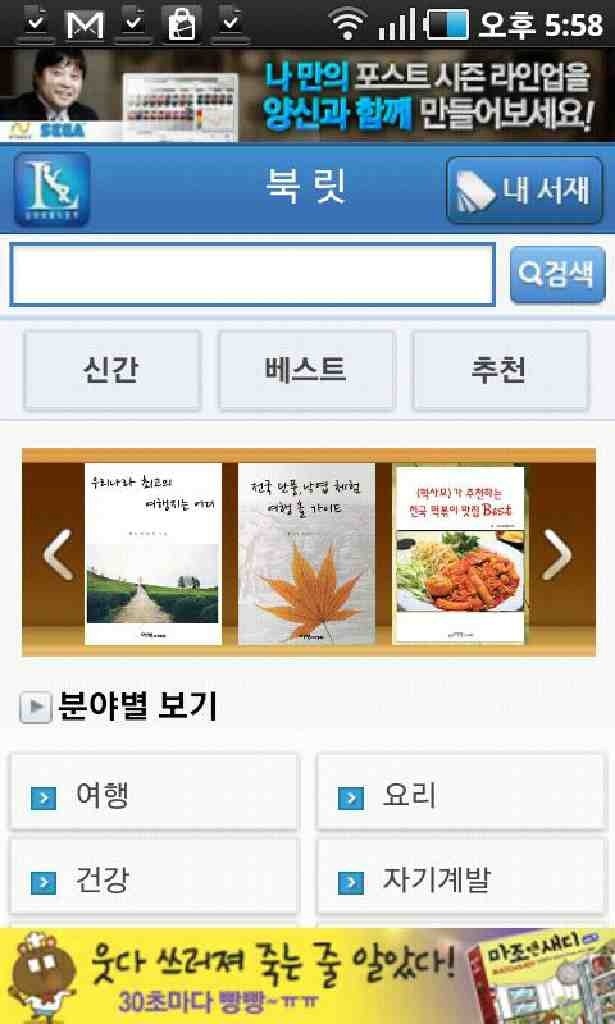
Task: Tap the shopping bag market notification icon
Action: [x=181, y=24]
